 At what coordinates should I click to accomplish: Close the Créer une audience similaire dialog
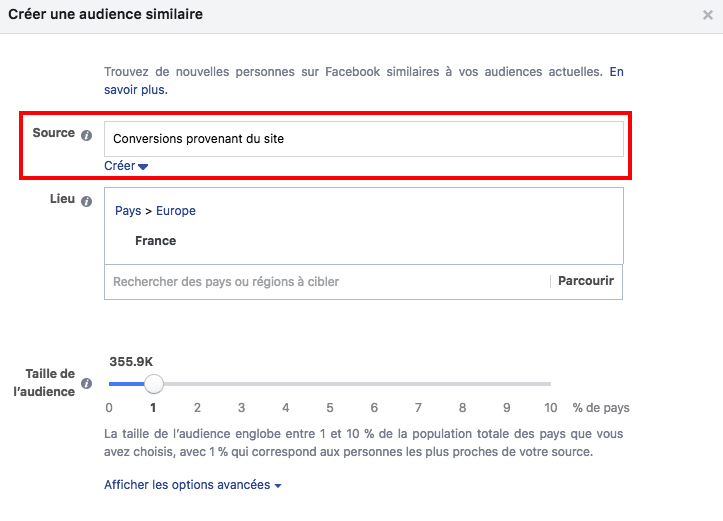[x=708, y=16]
